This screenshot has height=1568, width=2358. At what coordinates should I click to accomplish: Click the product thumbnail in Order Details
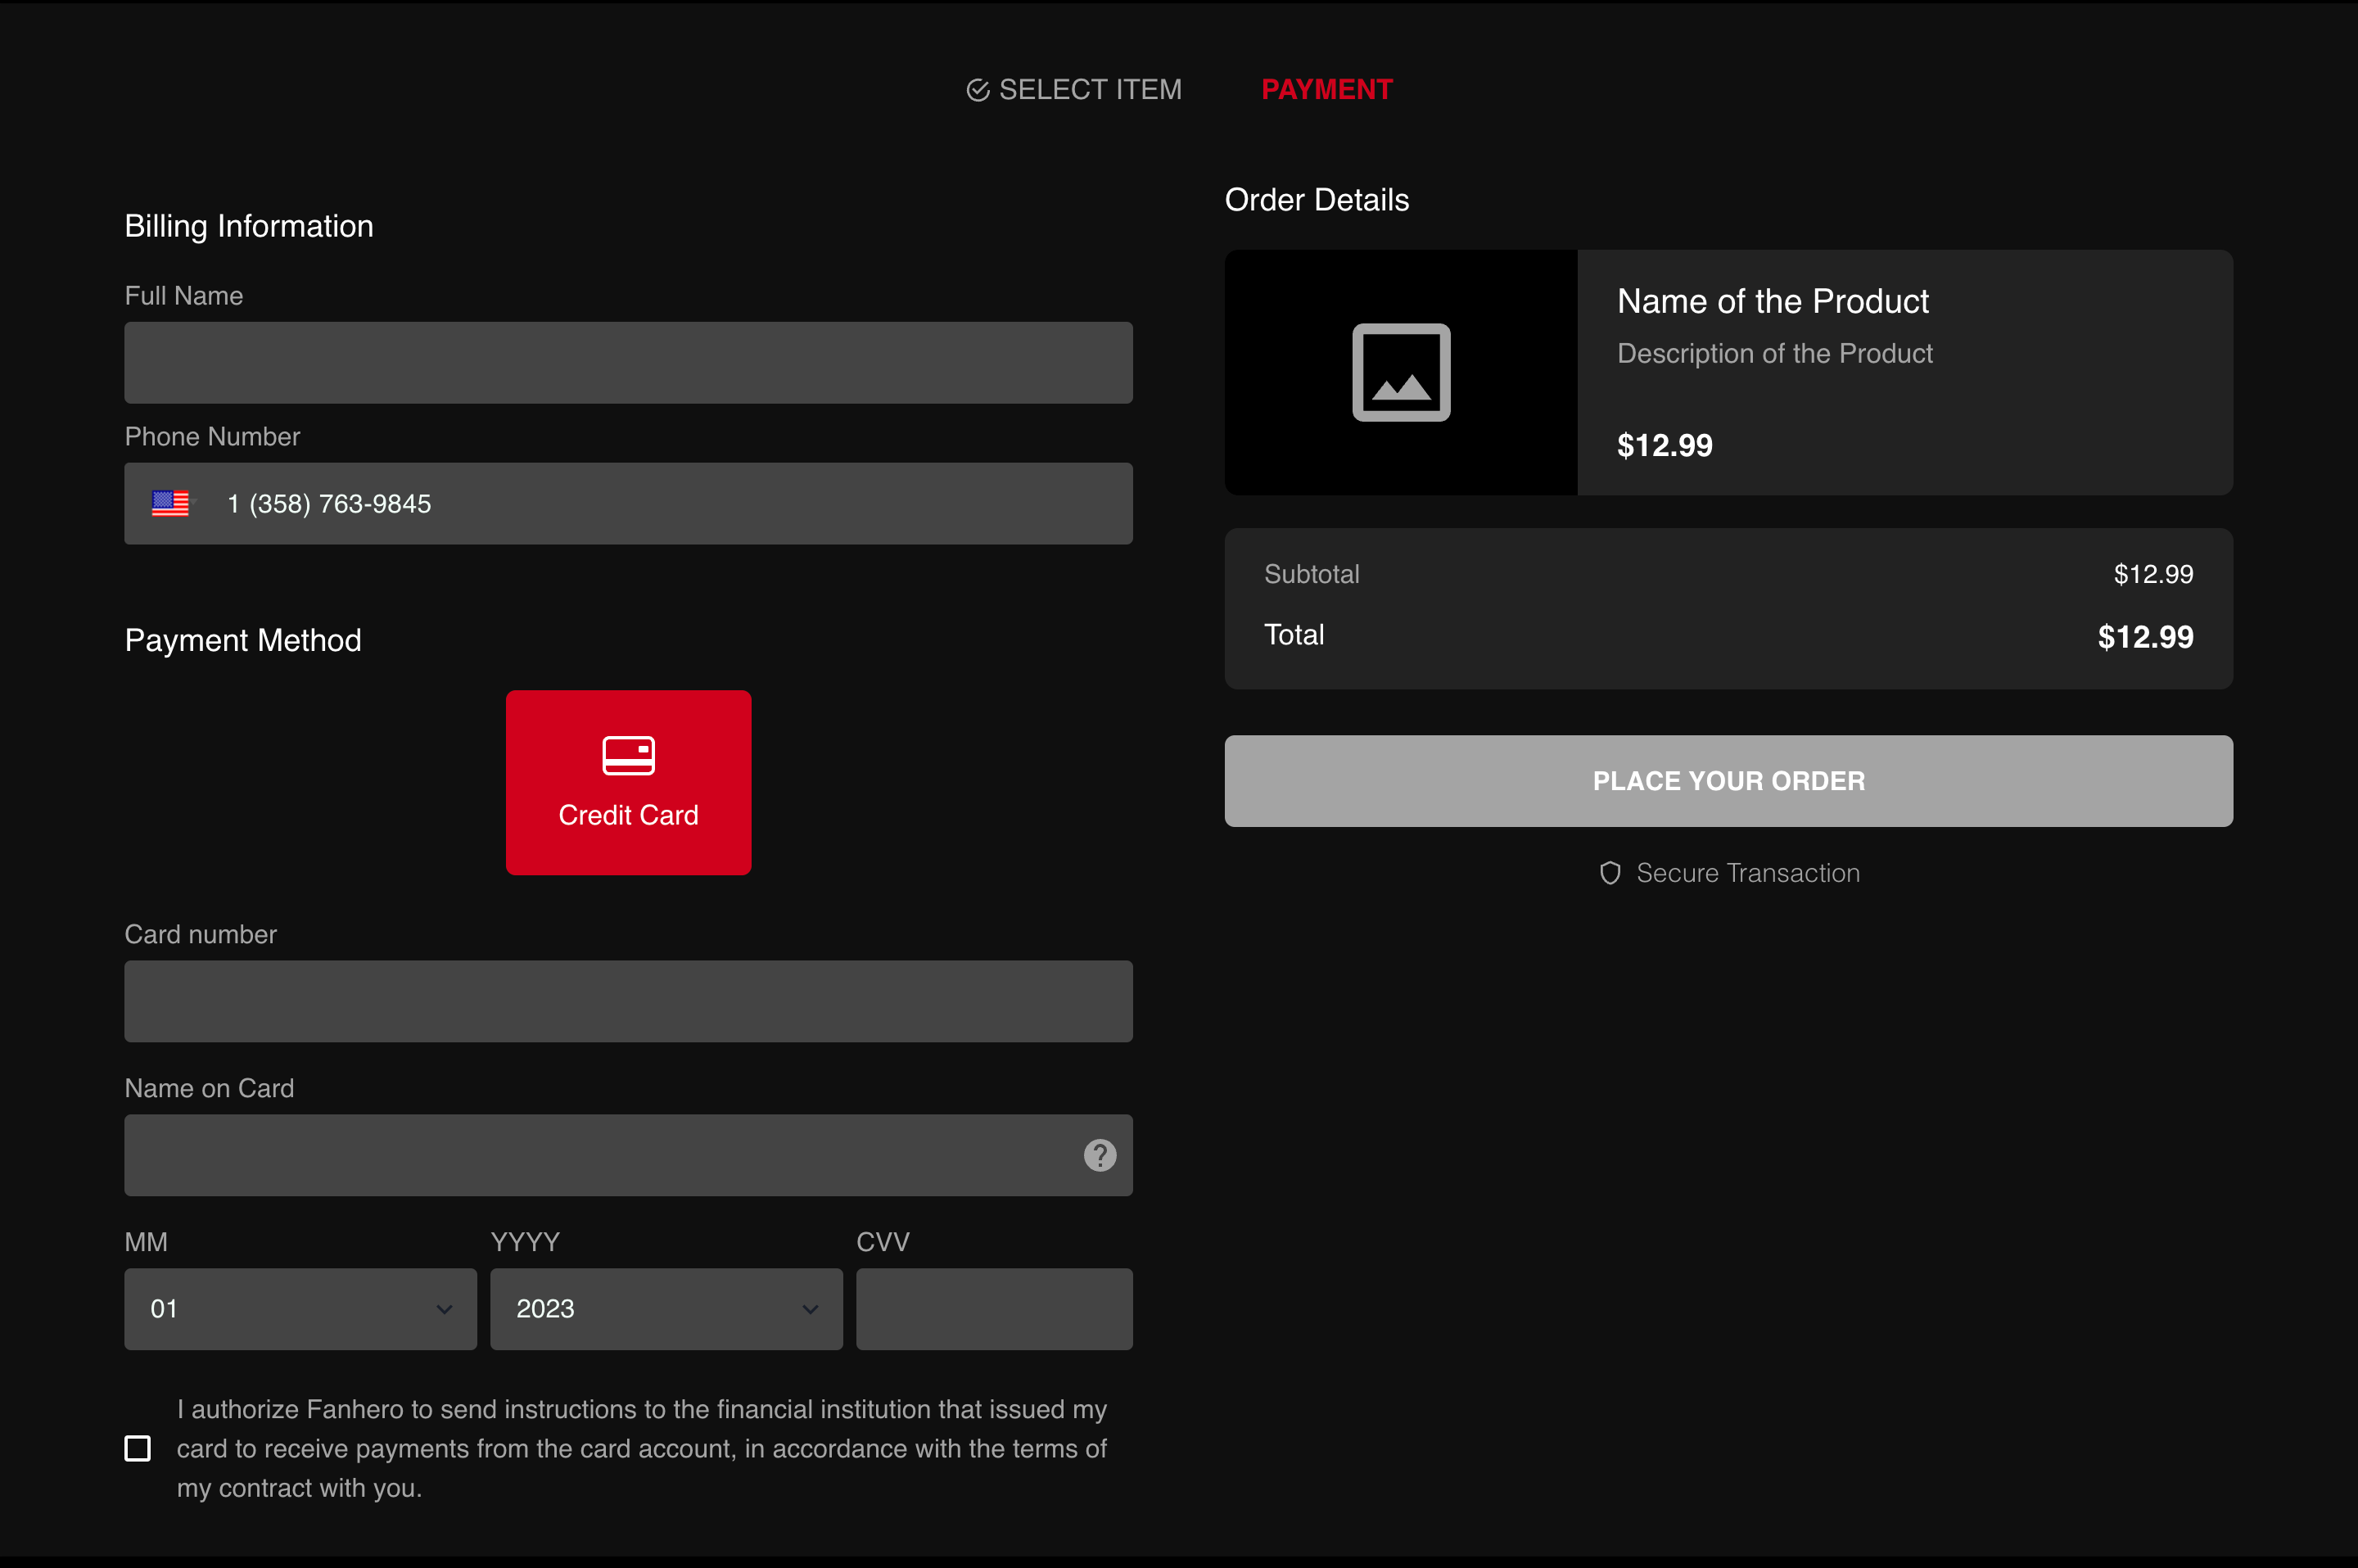(x=1399, y=373)
